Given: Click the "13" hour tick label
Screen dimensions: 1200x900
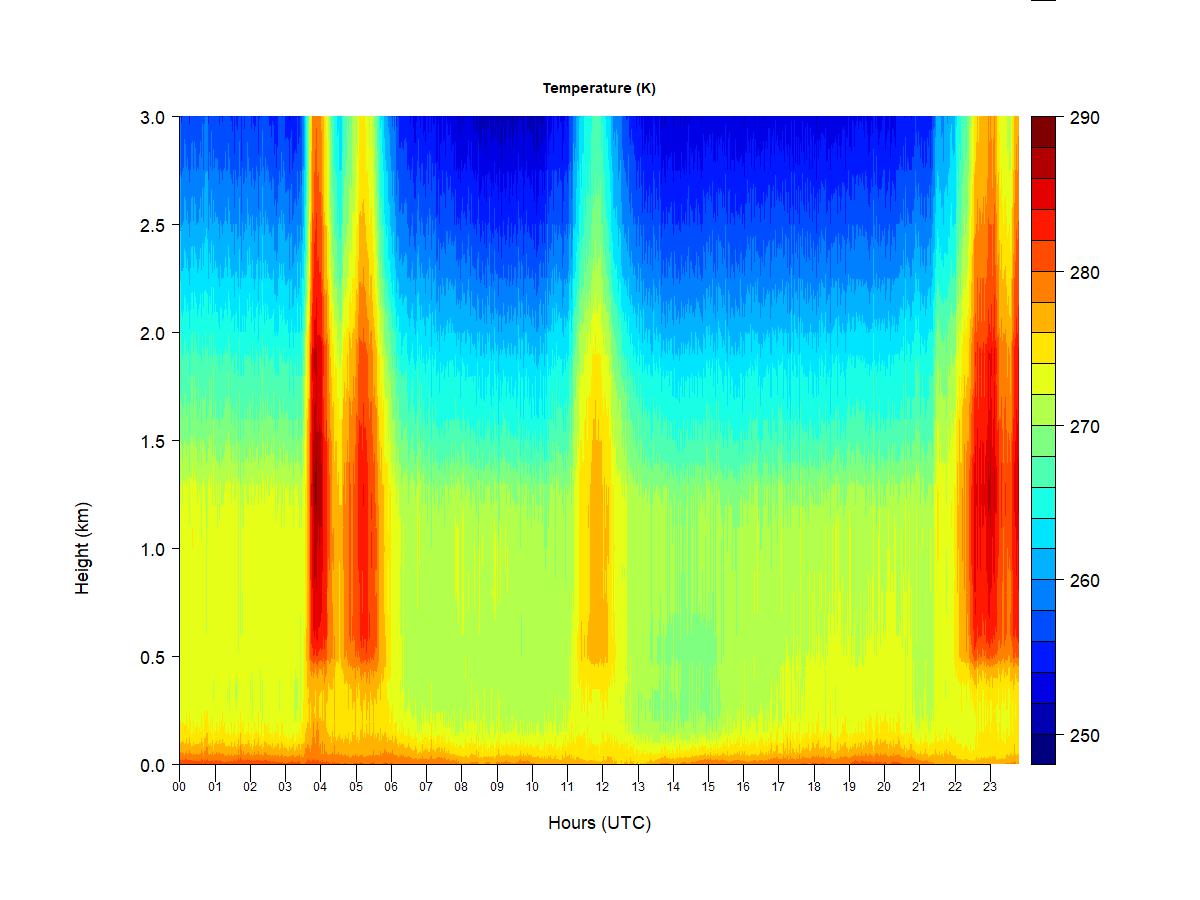Looking at the screenshot, I should tap(638, 787).
